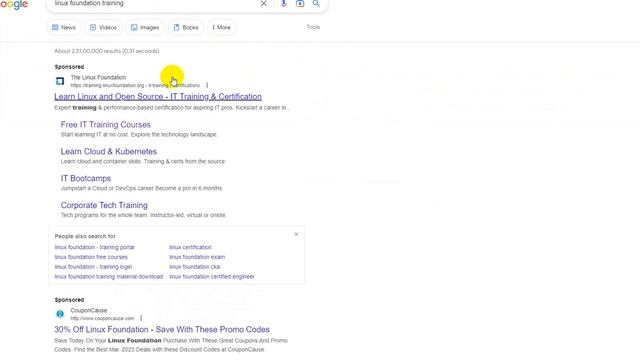Switch to the News tab
The width and height of the screenshot is (640, 360).
[64, 27]
